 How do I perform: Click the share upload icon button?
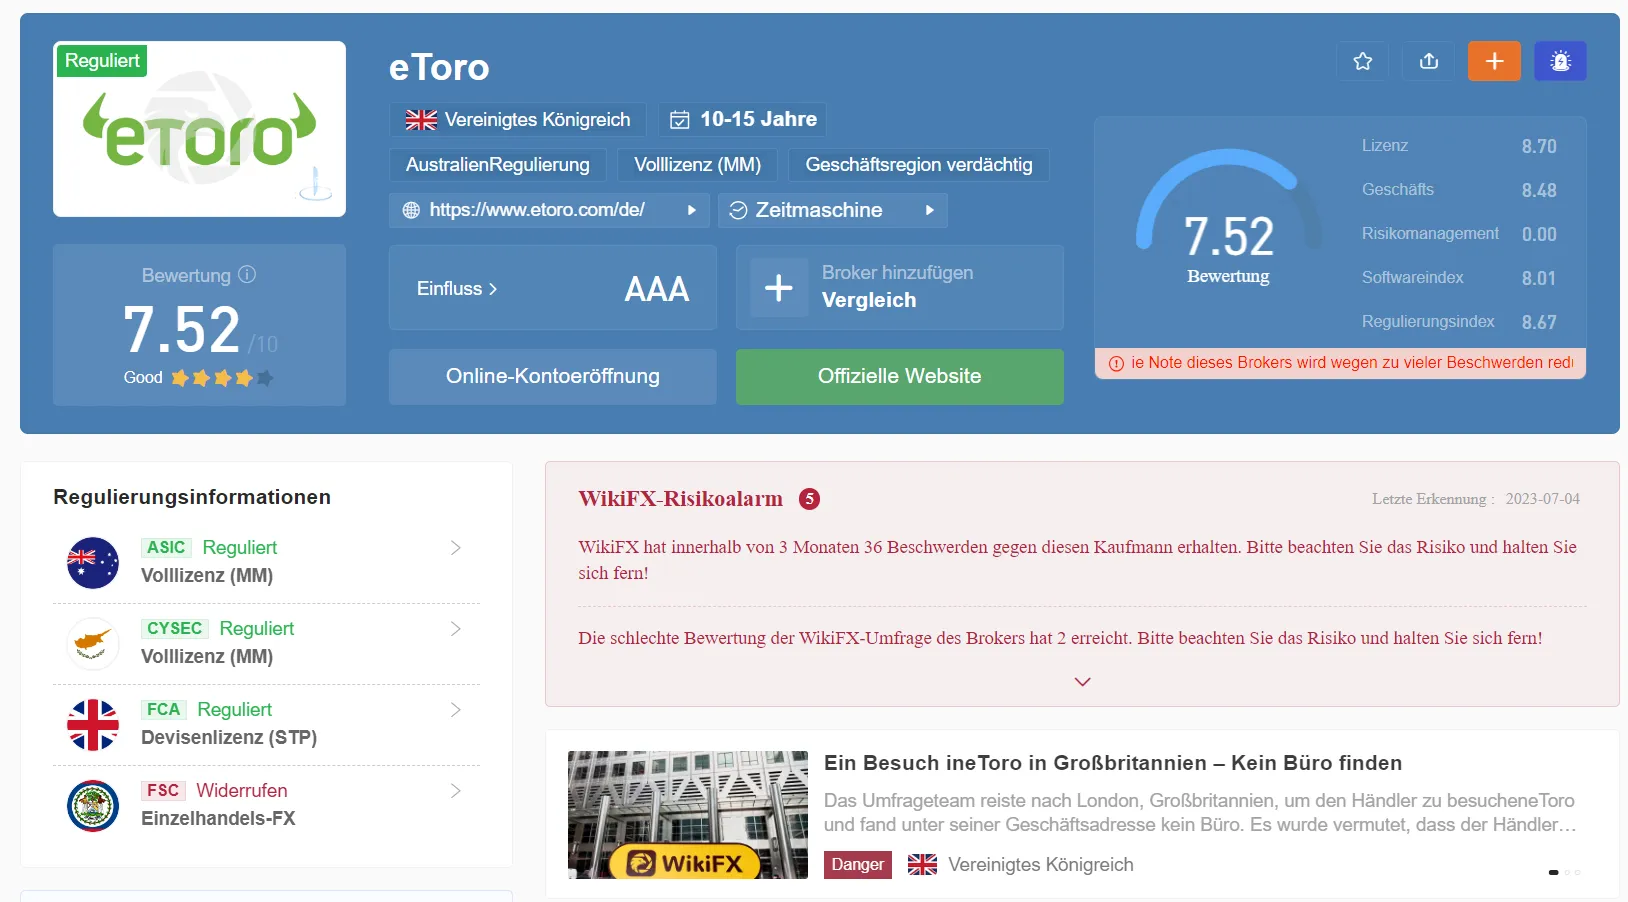click(x=1429, y=61)
